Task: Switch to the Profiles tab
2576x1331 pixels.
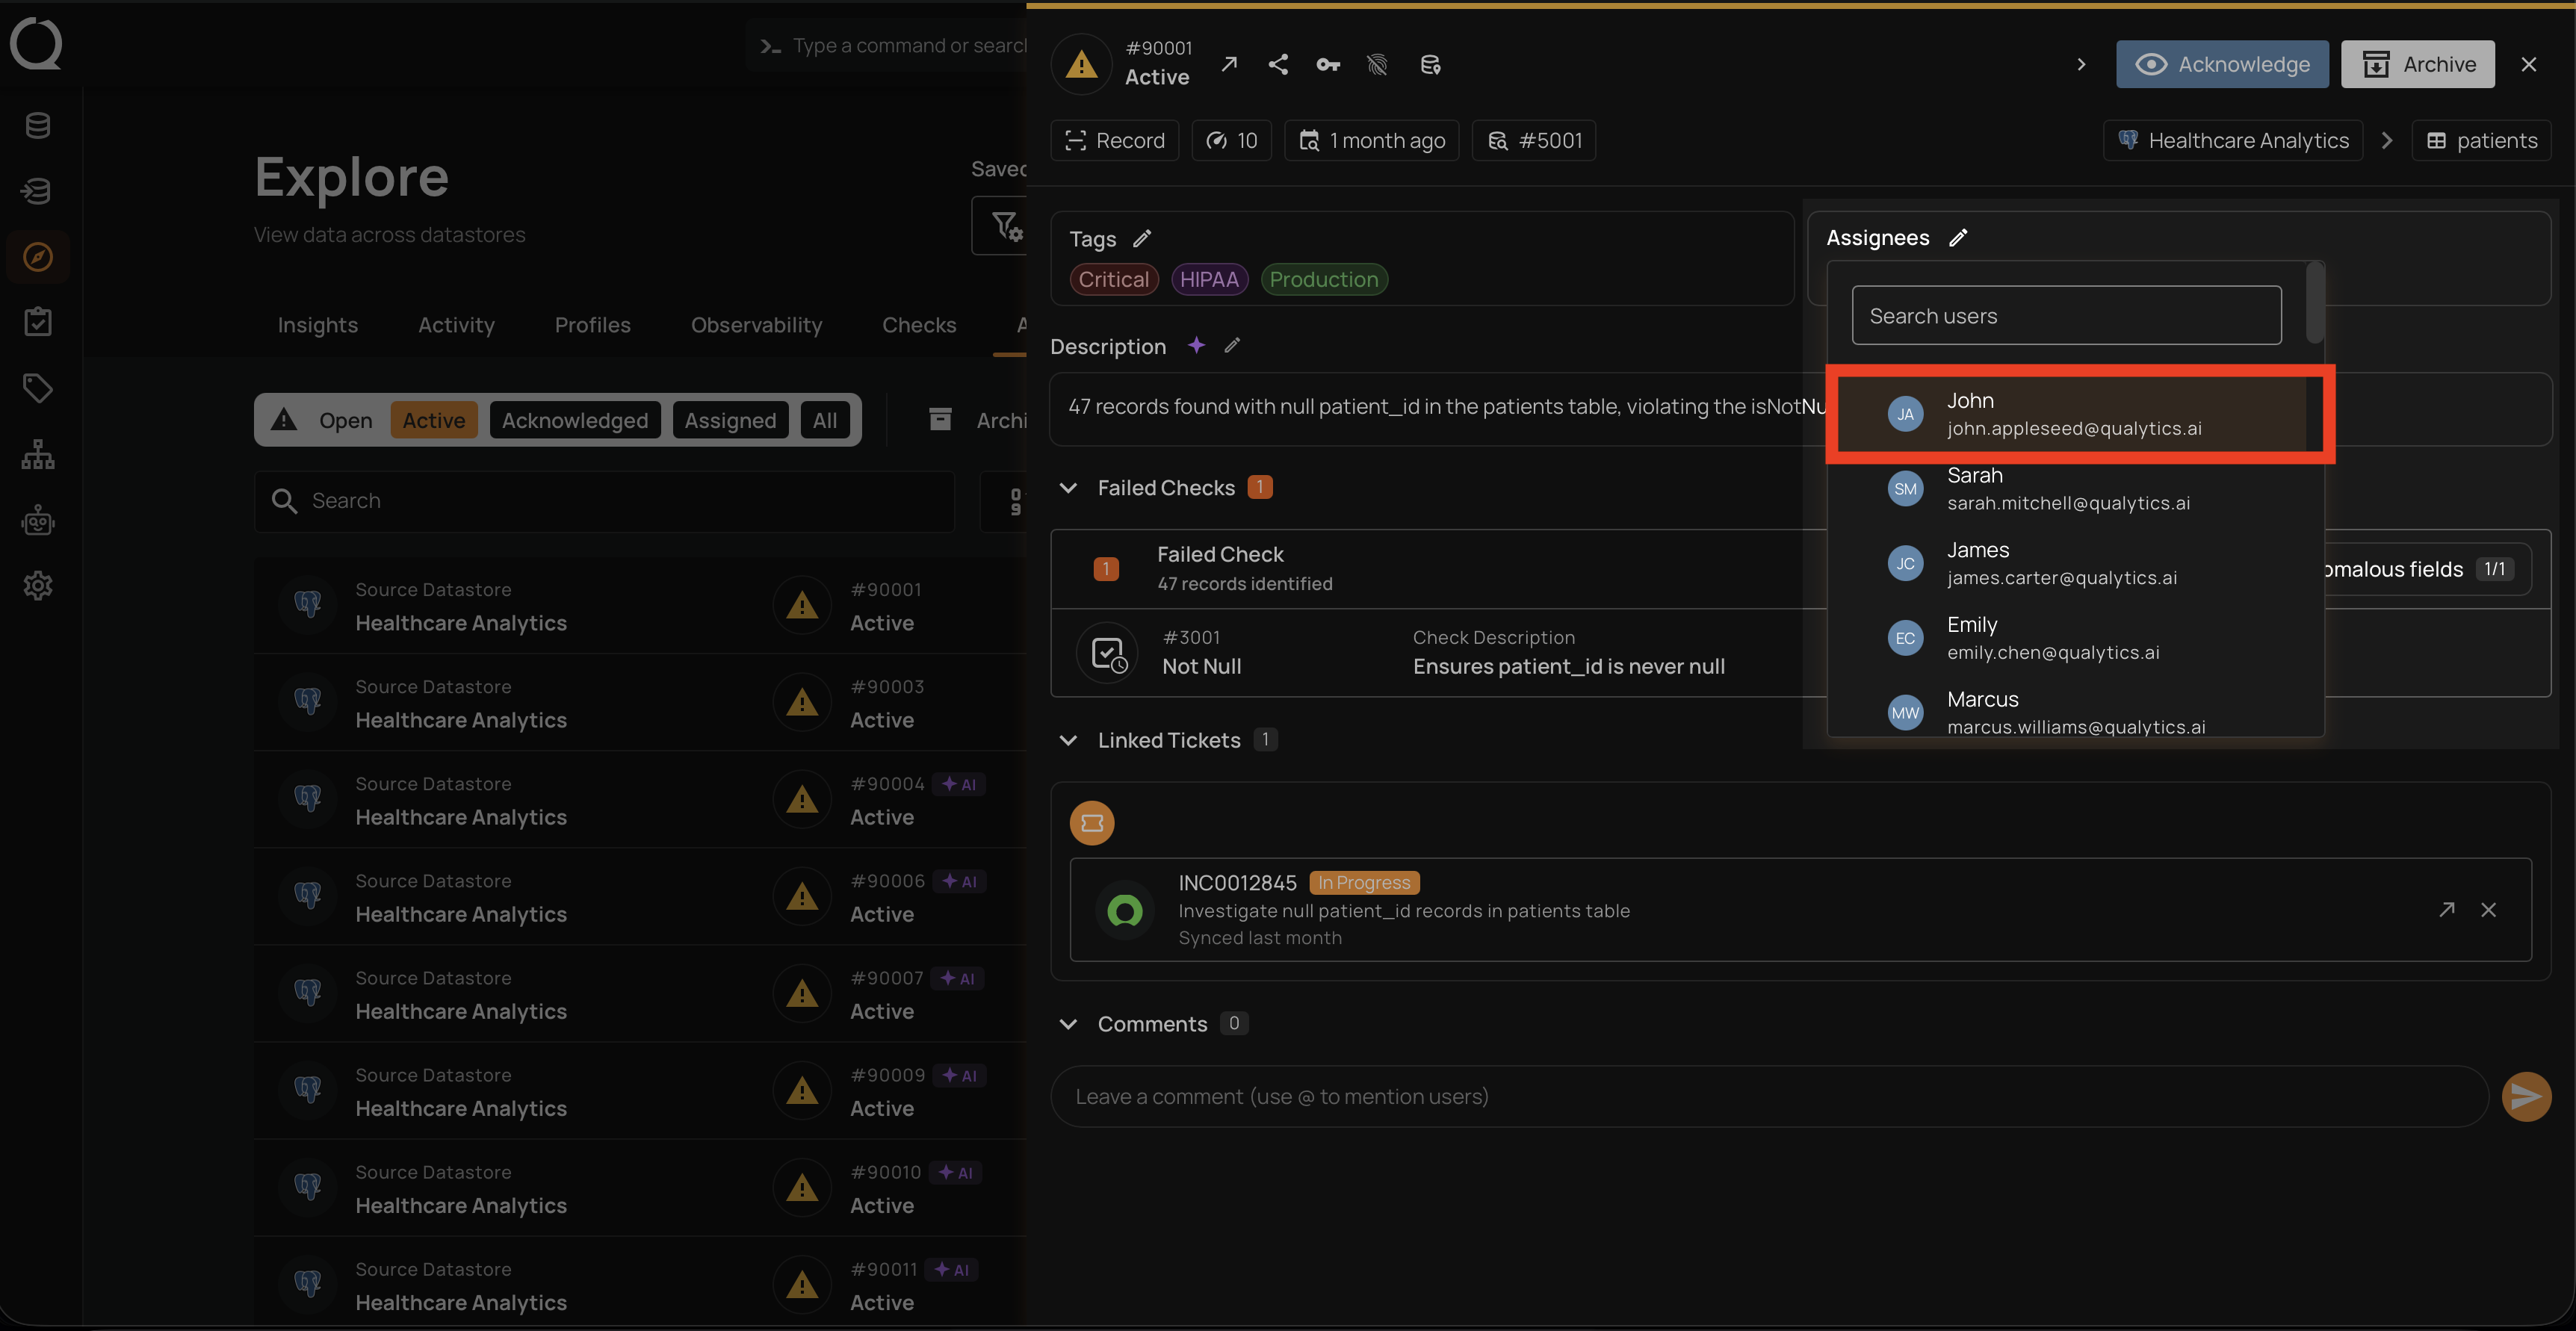Action: (x=593, y=325)
